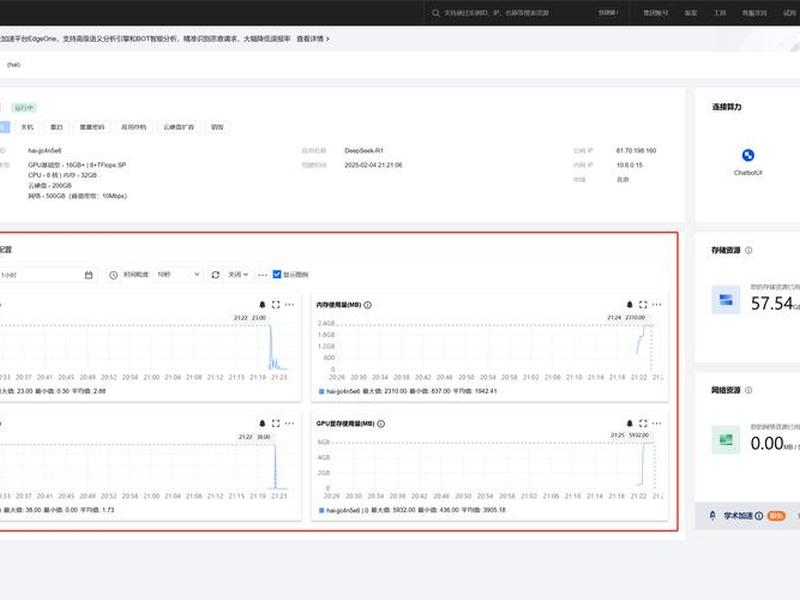Click the alarm bell on 内存使用量 chart

pos(630,305)
